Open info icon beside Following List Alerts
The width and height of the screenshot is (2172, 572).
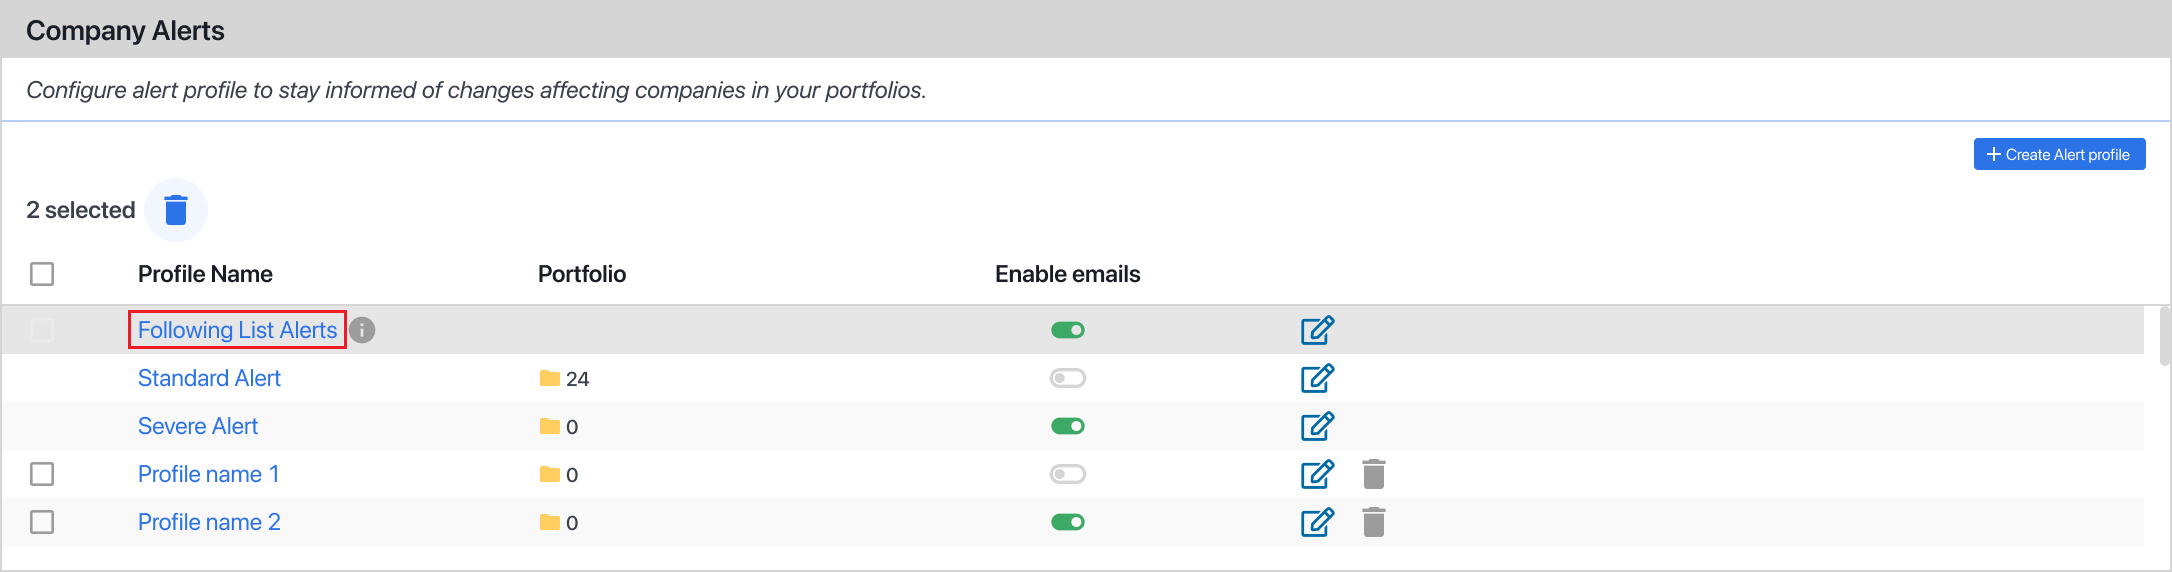pos(362,330)
